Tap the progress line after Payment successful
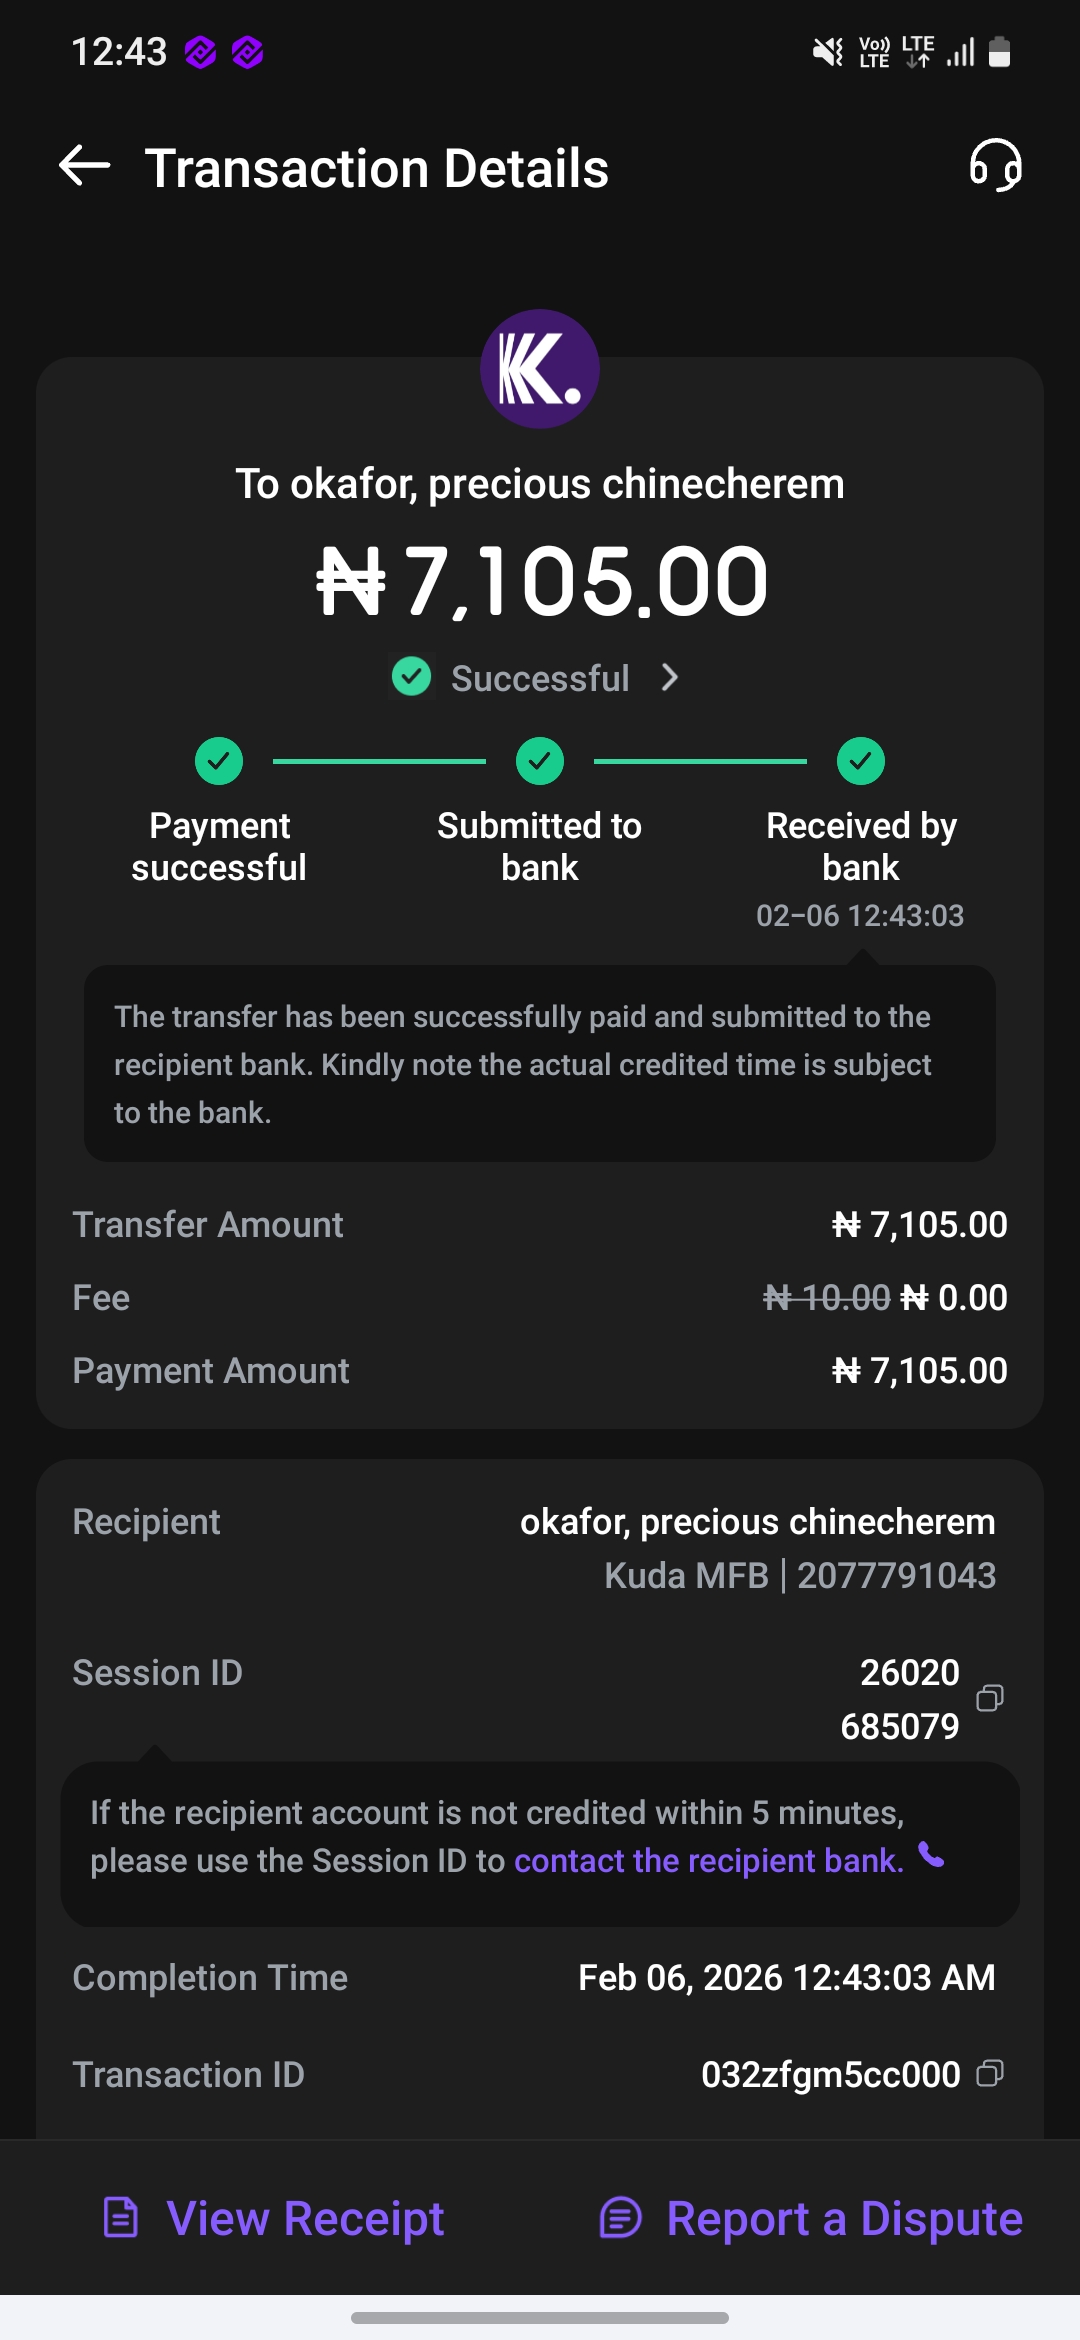The width and height of the screenshot is (1080, 2340). tap(379, 762)
